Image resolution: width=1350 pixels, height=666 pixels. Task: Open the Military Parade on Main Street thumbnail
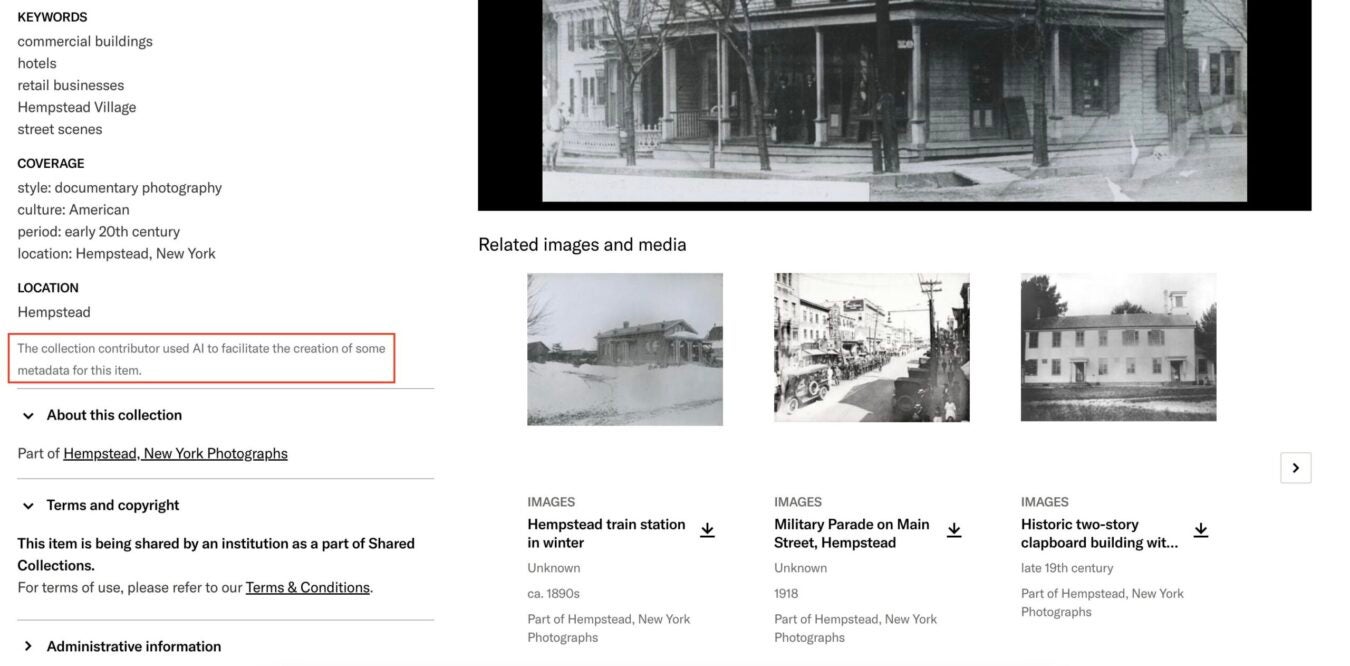click(871, 346)
